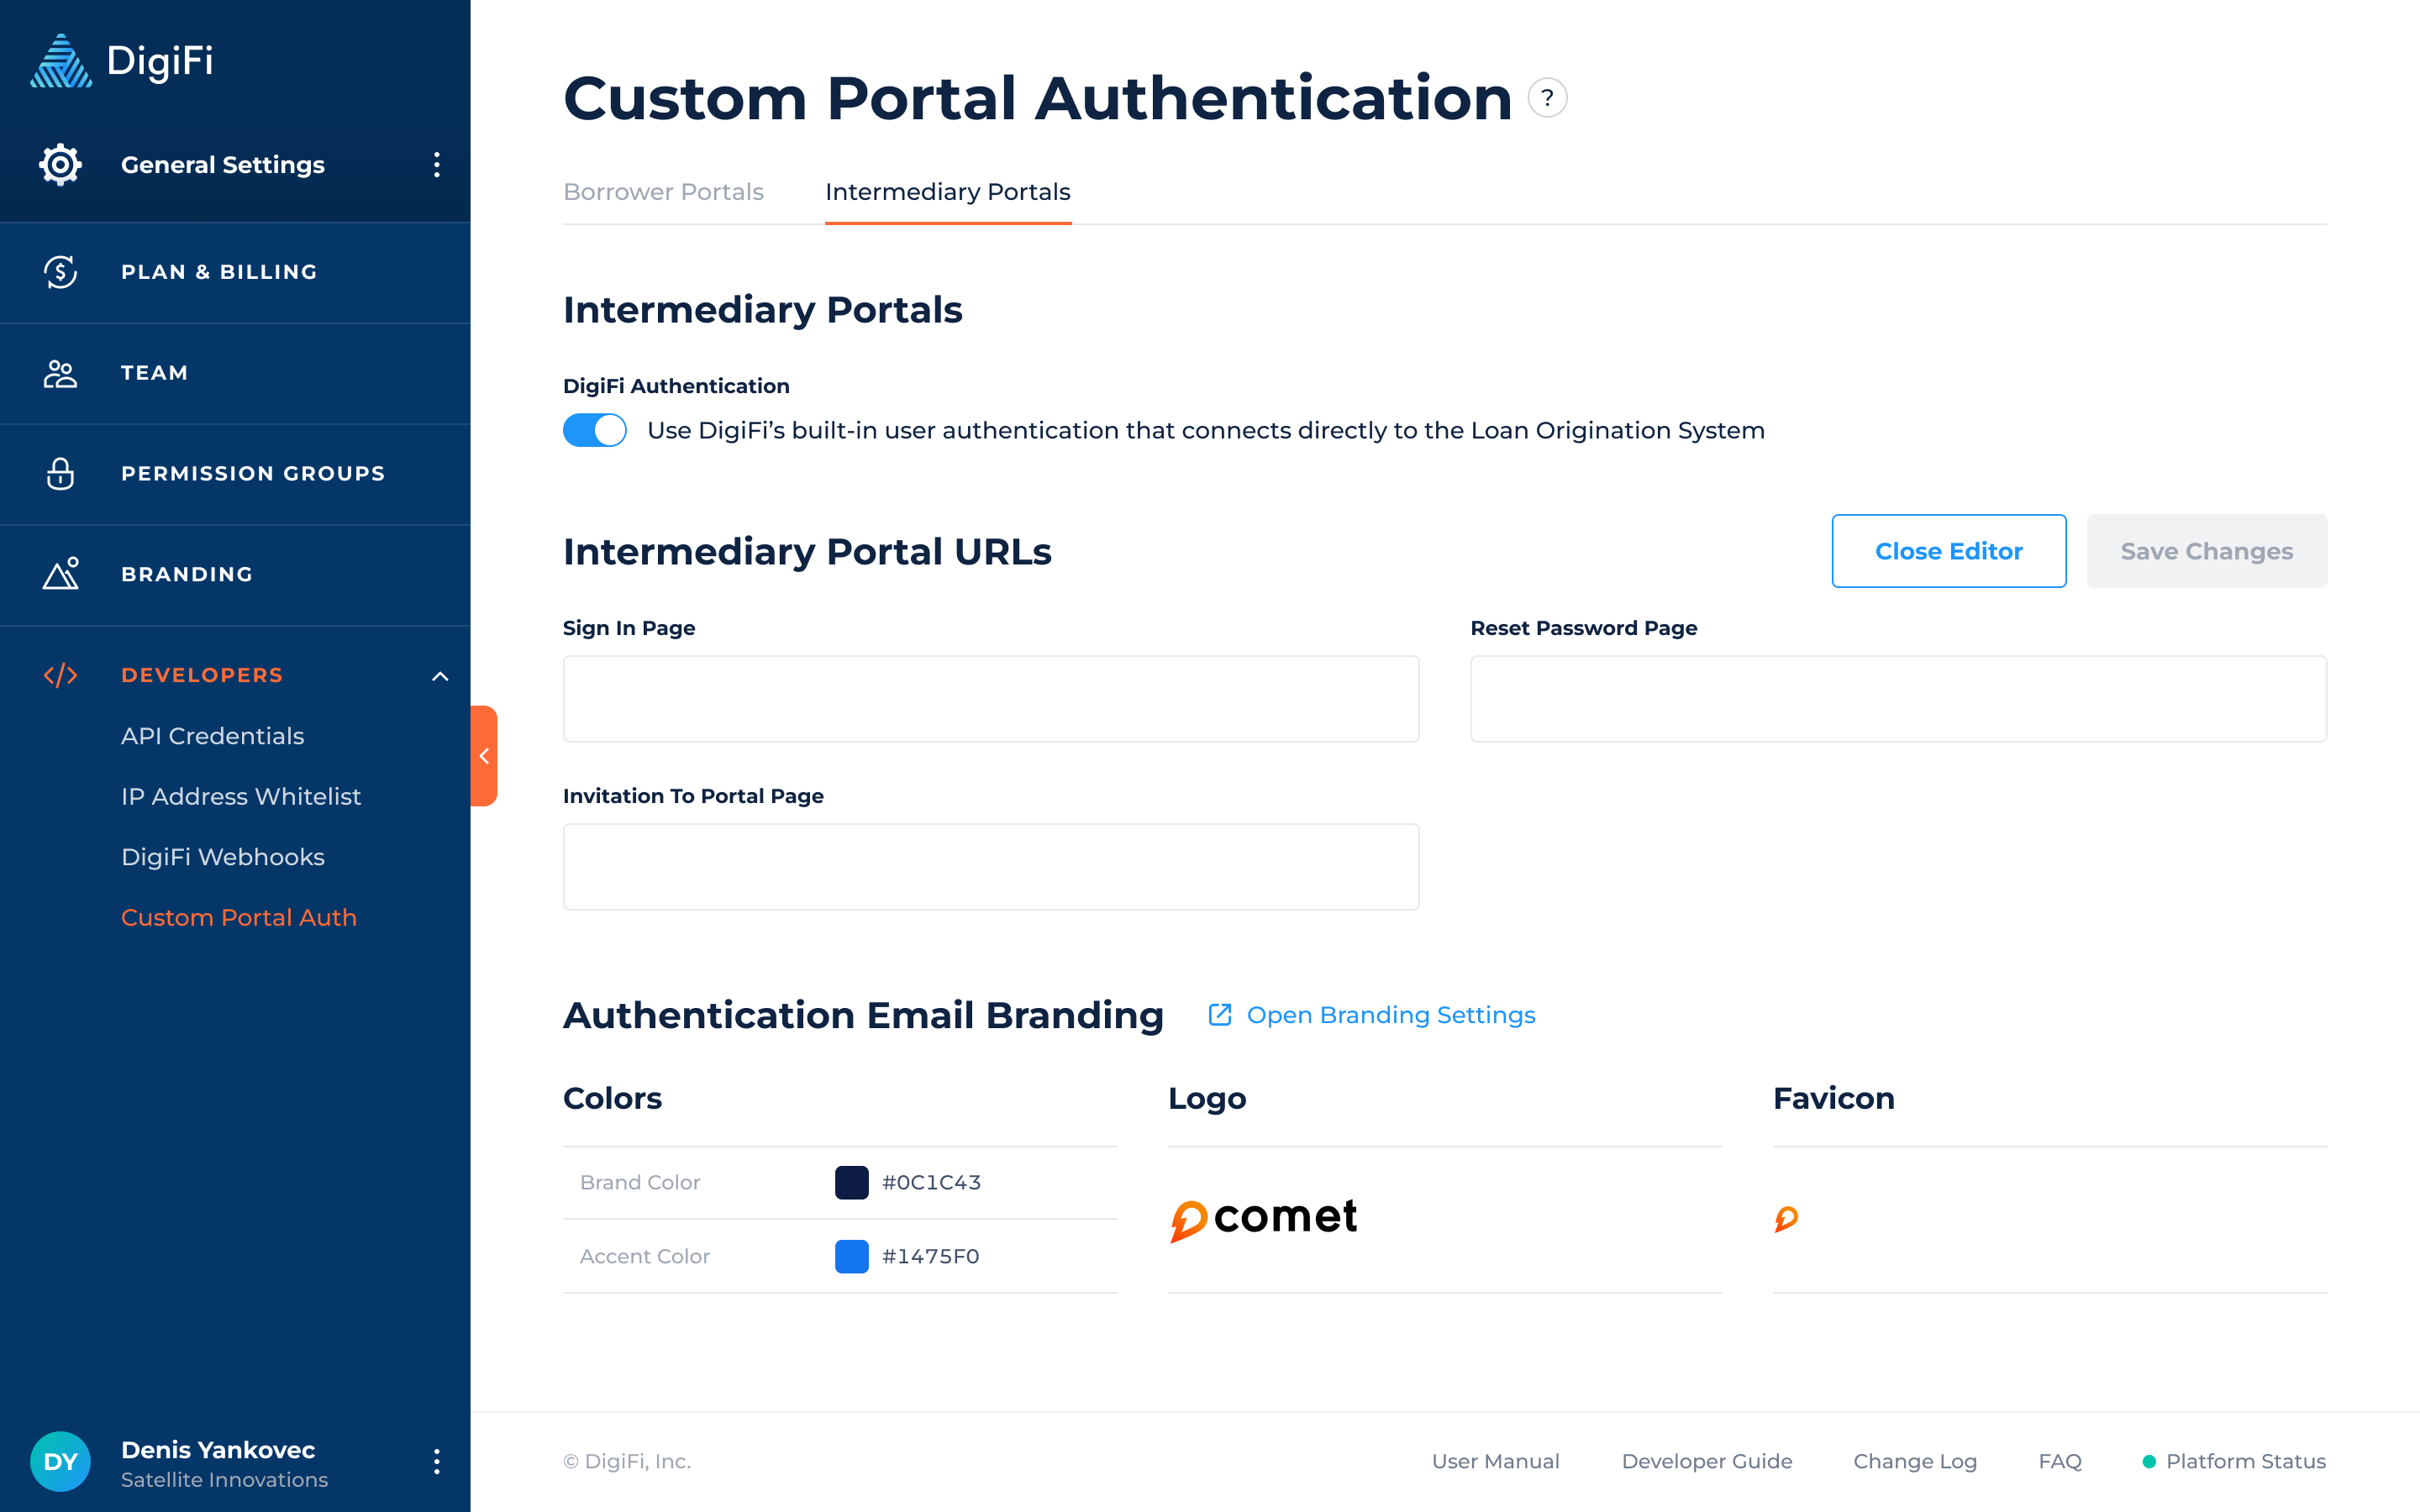Click the Developers code brackets icon
The image size is (2420, 1512).
60,675
